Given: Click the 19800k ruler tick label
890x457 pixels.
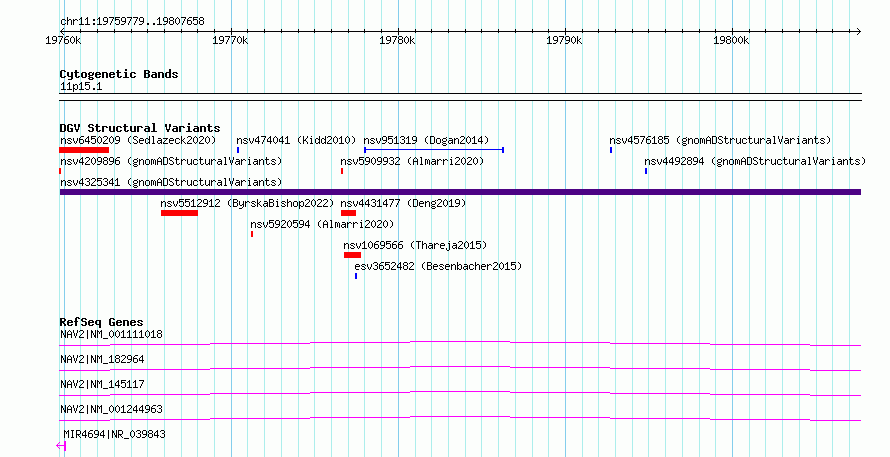Looking at the screenshot, I should (x=731, y=40).
